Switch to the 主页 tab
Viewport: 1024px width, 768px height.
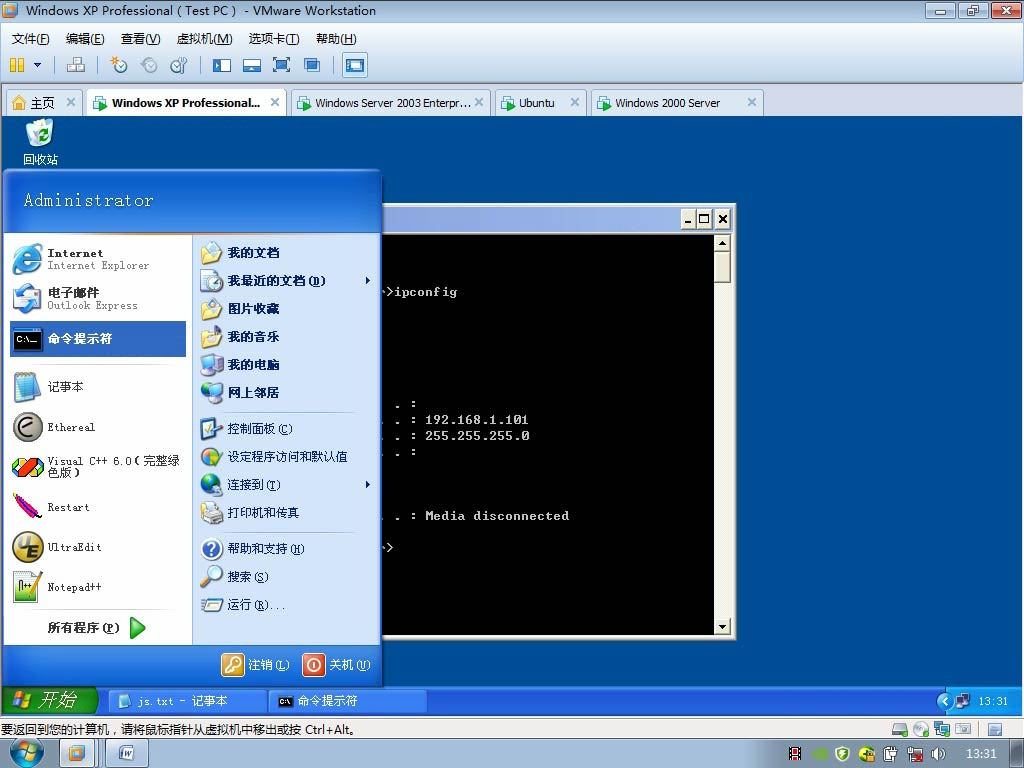[x=43, y=103]
